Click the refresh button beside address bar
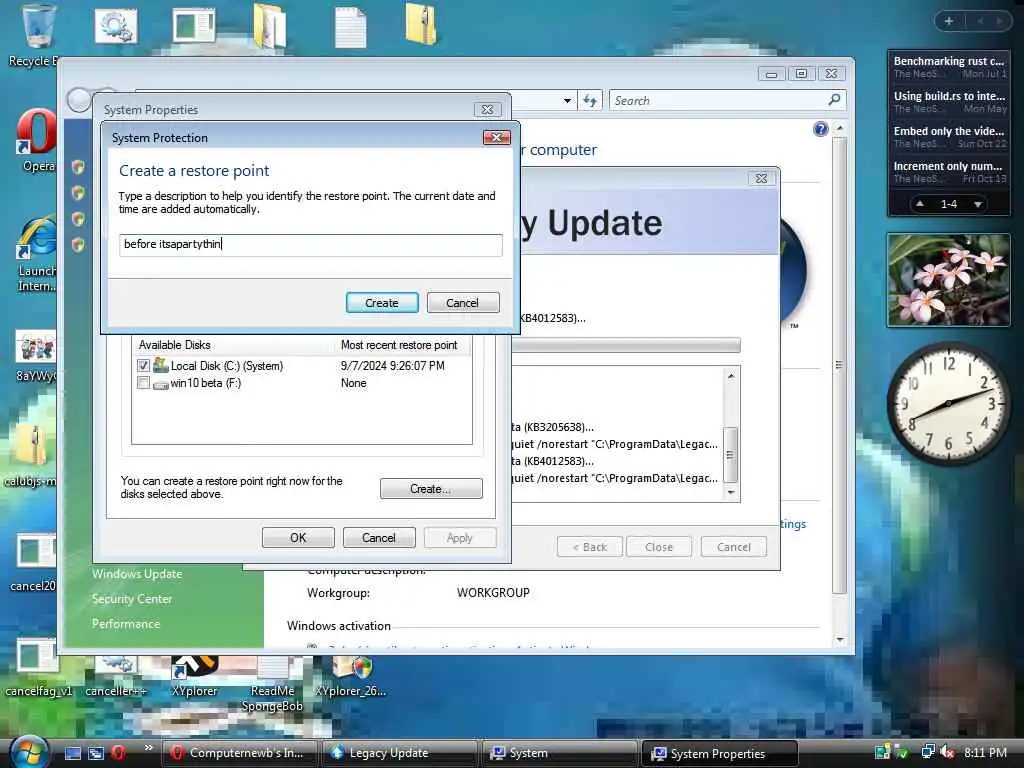1024x768 pixels. (590, 101)
